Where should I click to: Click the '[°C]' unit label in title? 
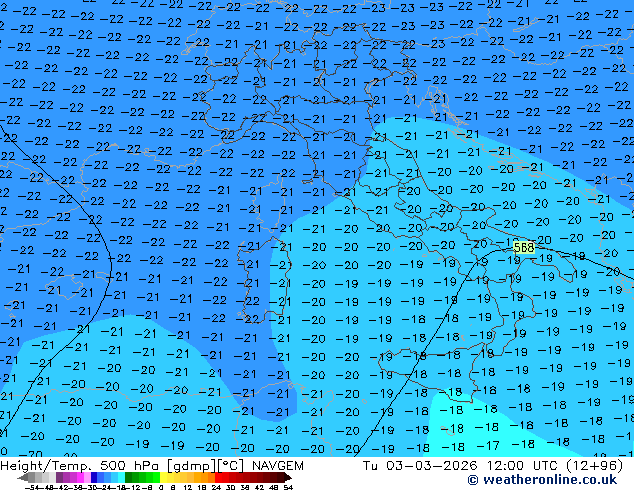tap(231, 466)
